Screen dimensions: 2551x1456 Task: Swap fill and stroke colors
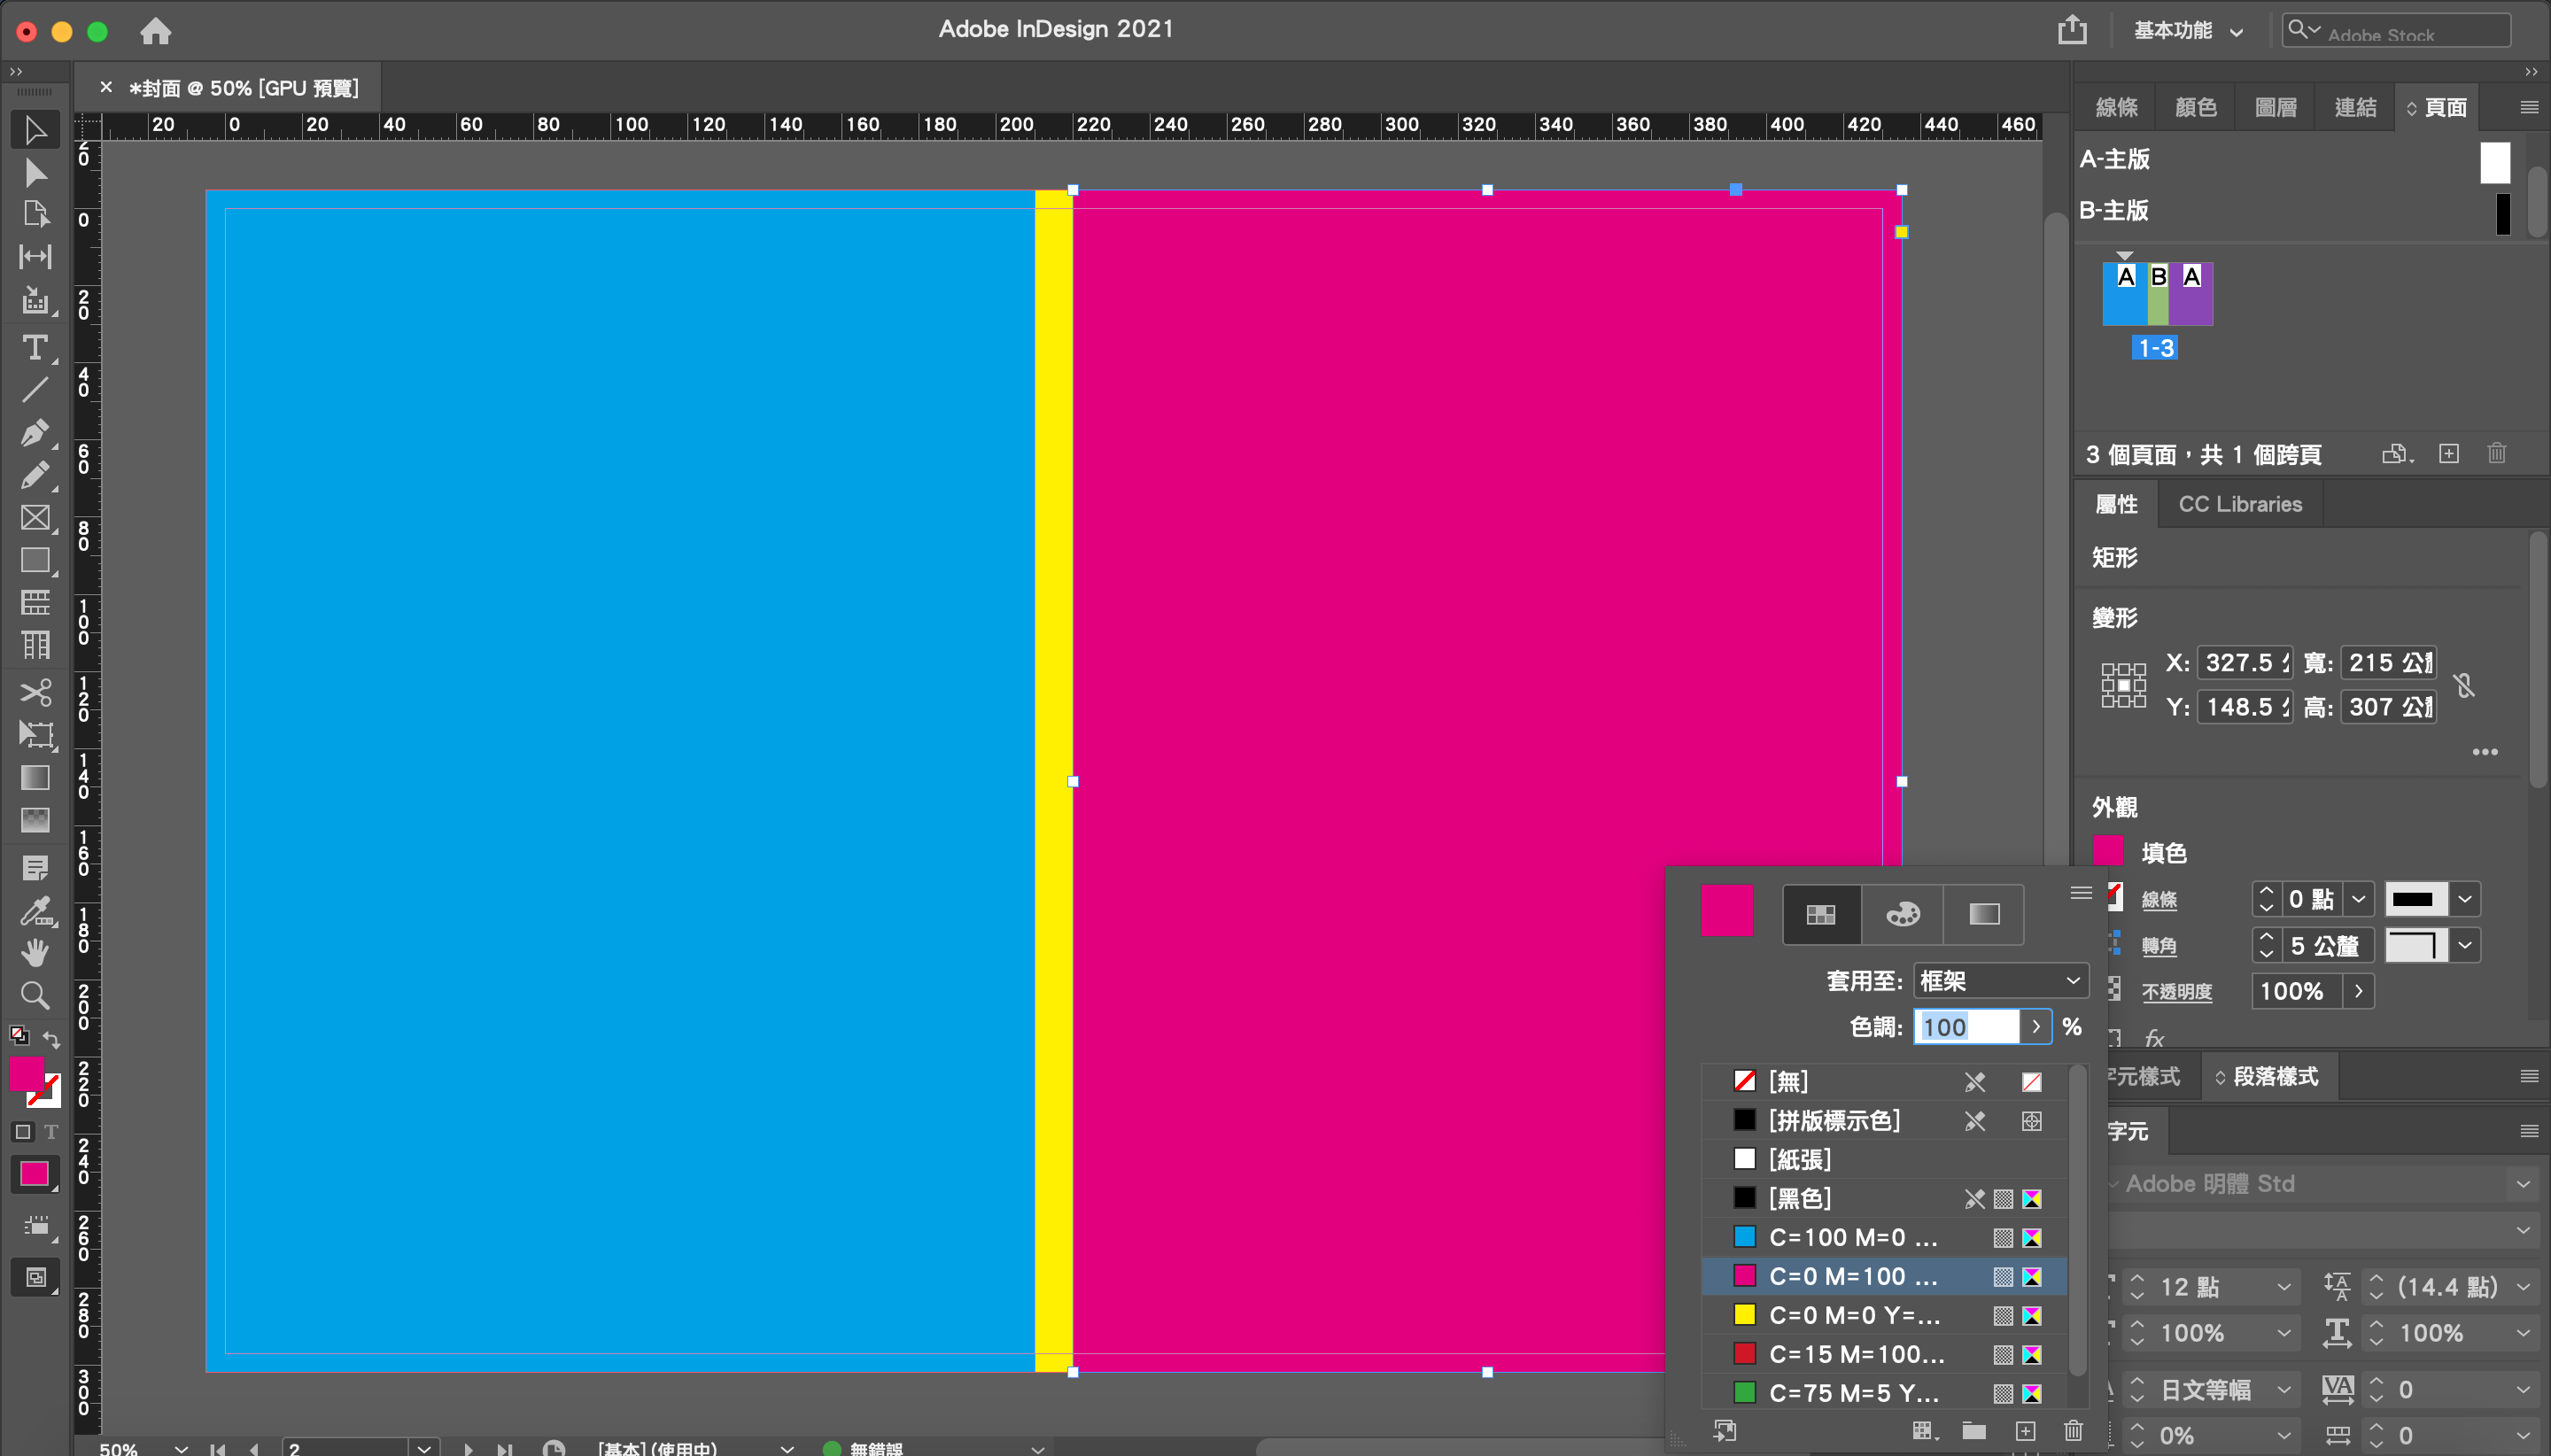[x=51, y=1039]
